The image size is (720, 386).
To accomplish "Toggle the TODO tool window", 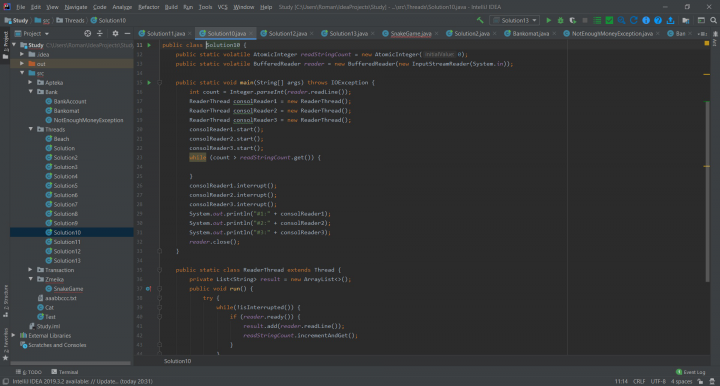I will pyautogui.click(x=29, y=372).
